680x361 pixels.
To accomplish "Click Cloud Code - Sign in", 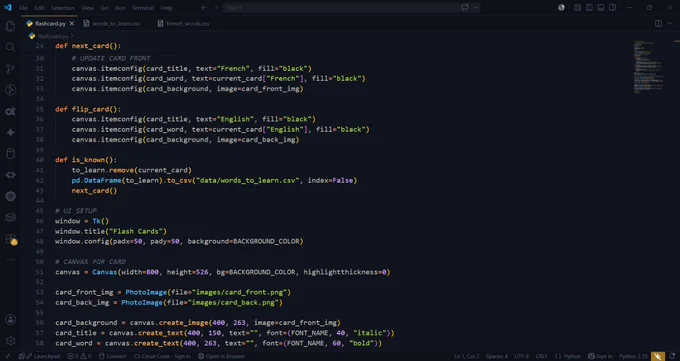I will pyautogui.click(x=162, y=356).
